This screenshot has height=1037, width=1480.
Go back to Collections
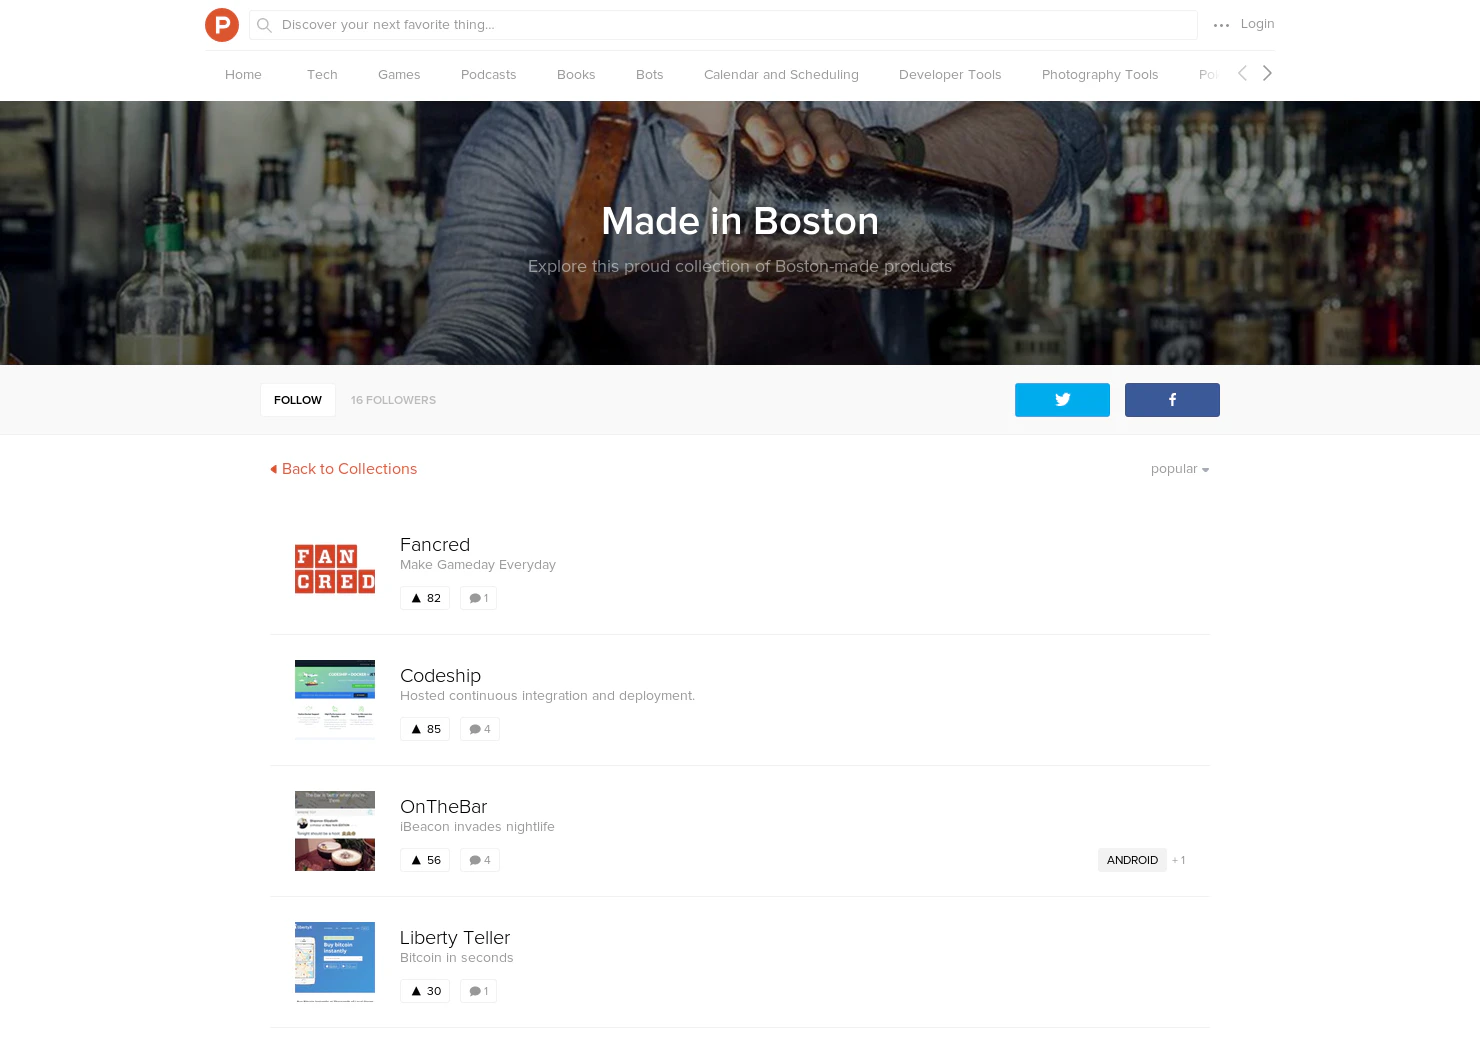(x=343, y=469)
